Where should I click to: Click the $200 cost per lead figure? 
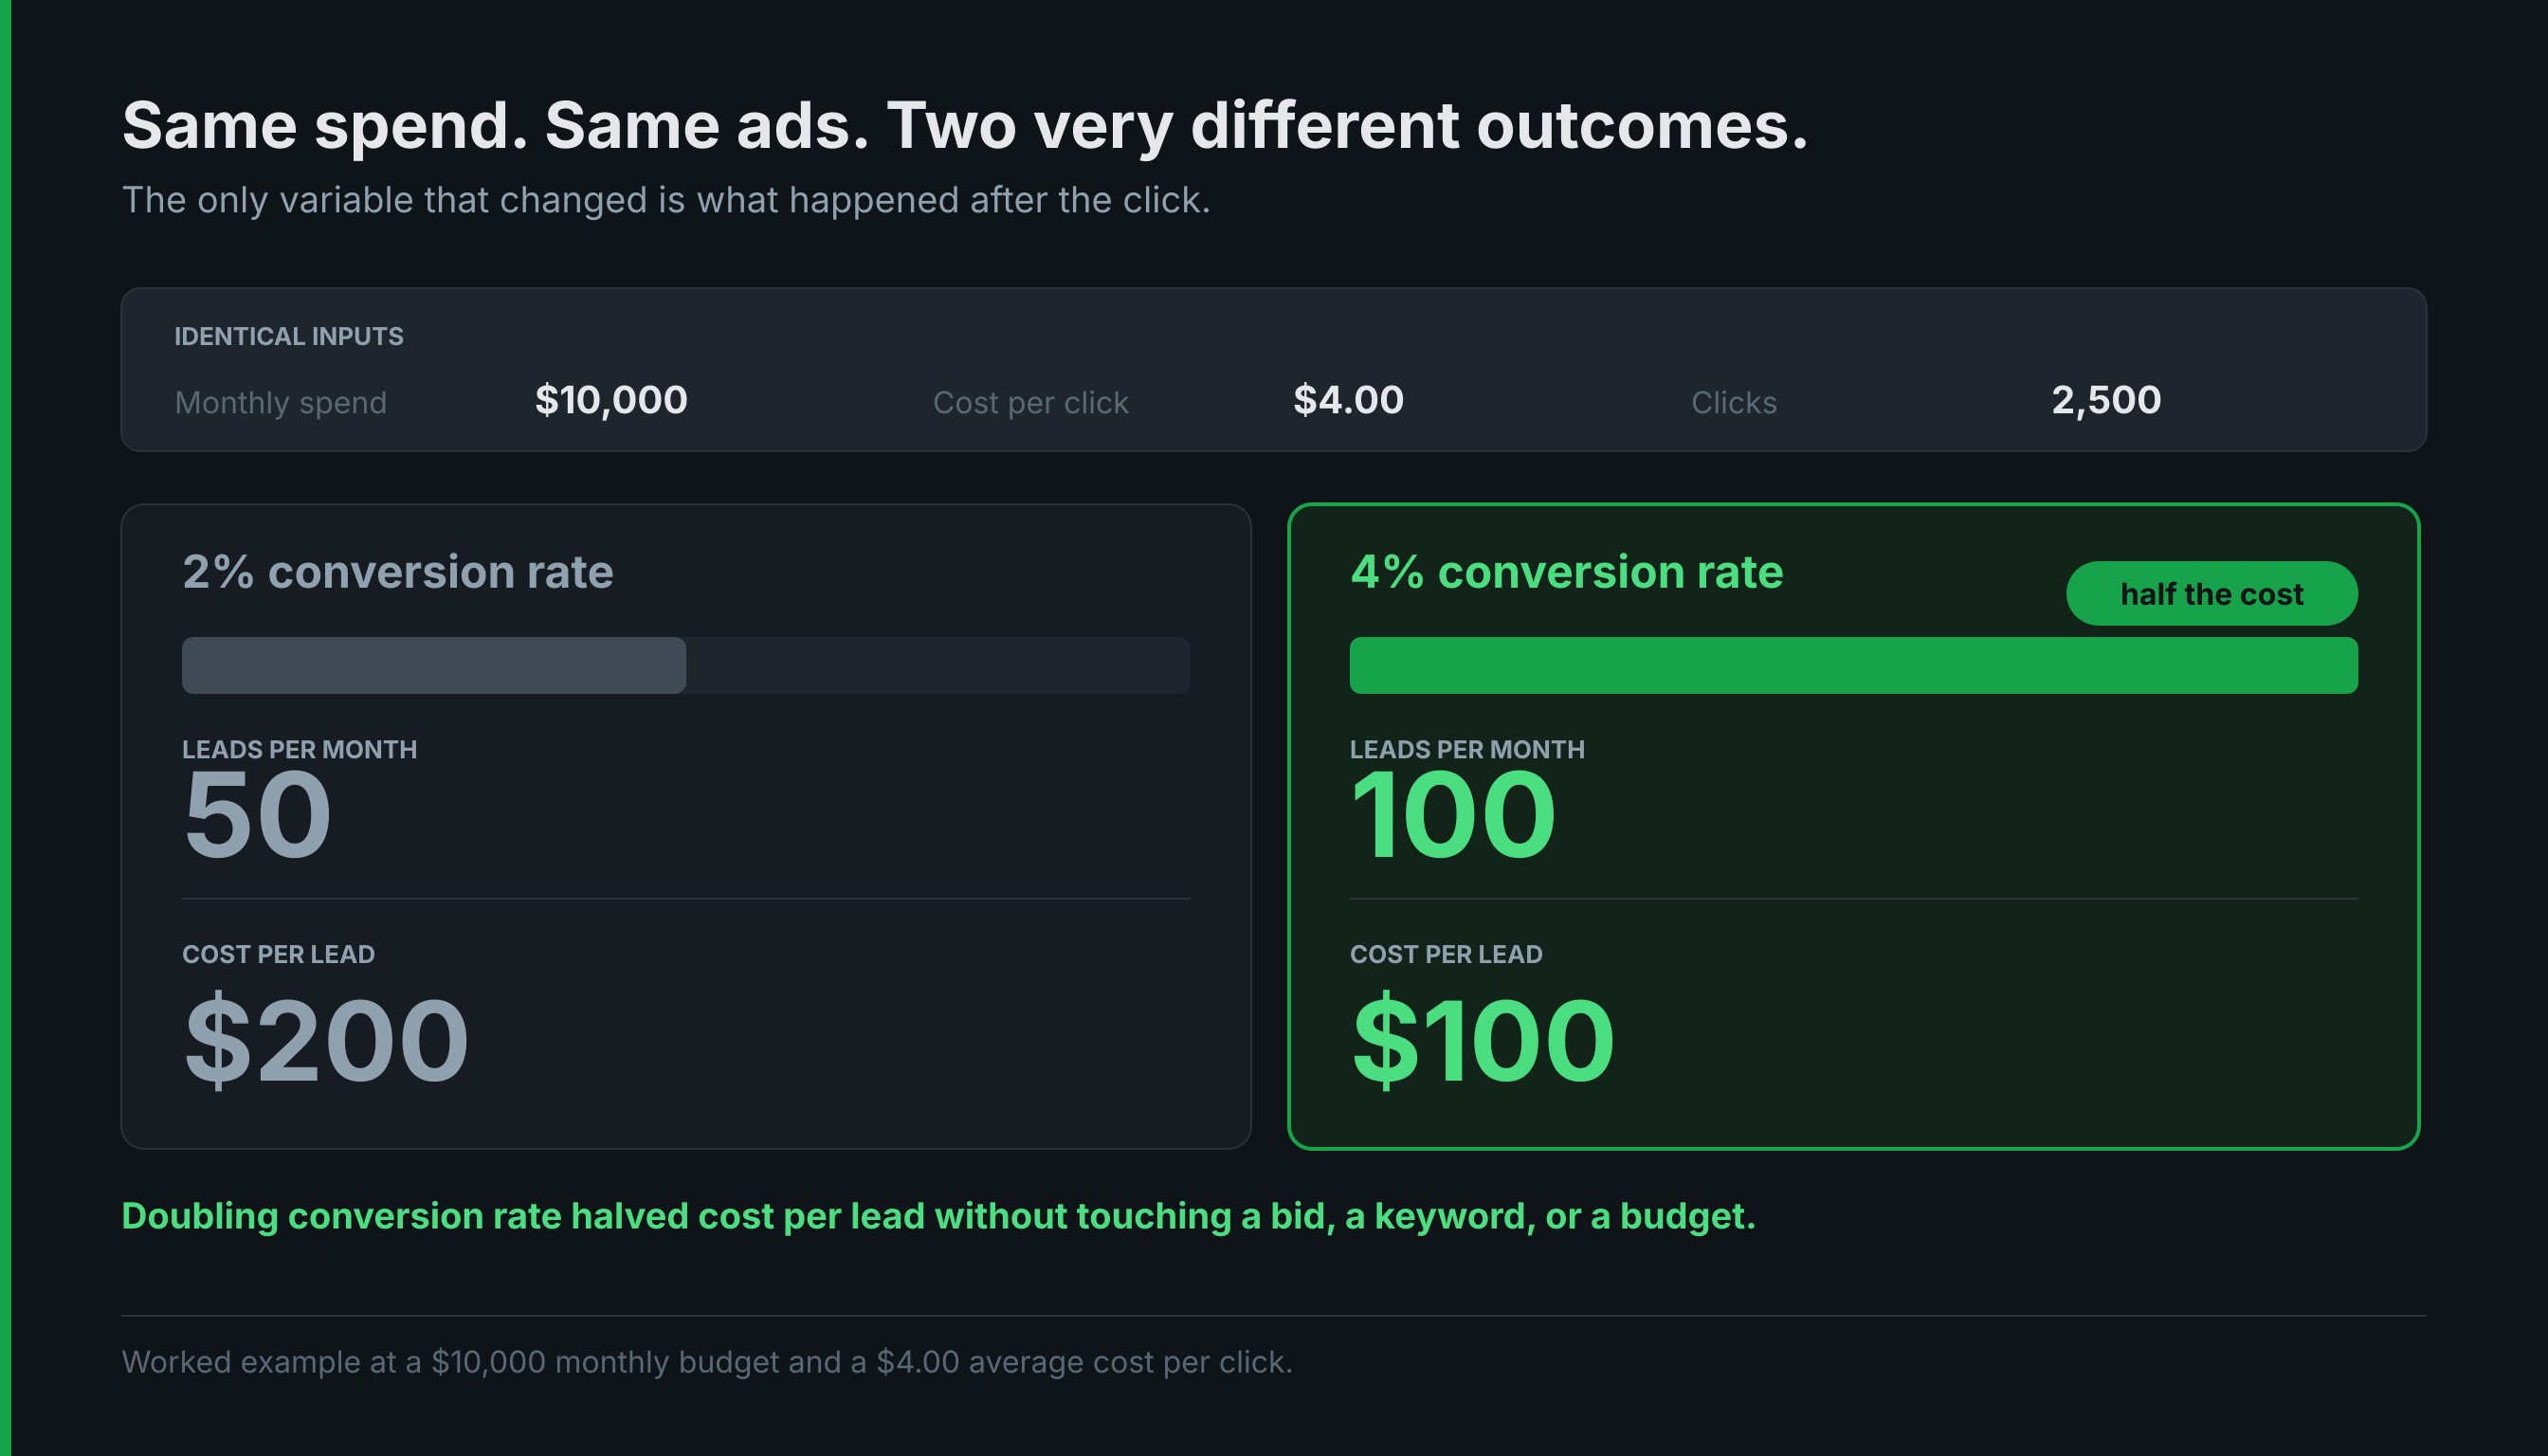326,1040
